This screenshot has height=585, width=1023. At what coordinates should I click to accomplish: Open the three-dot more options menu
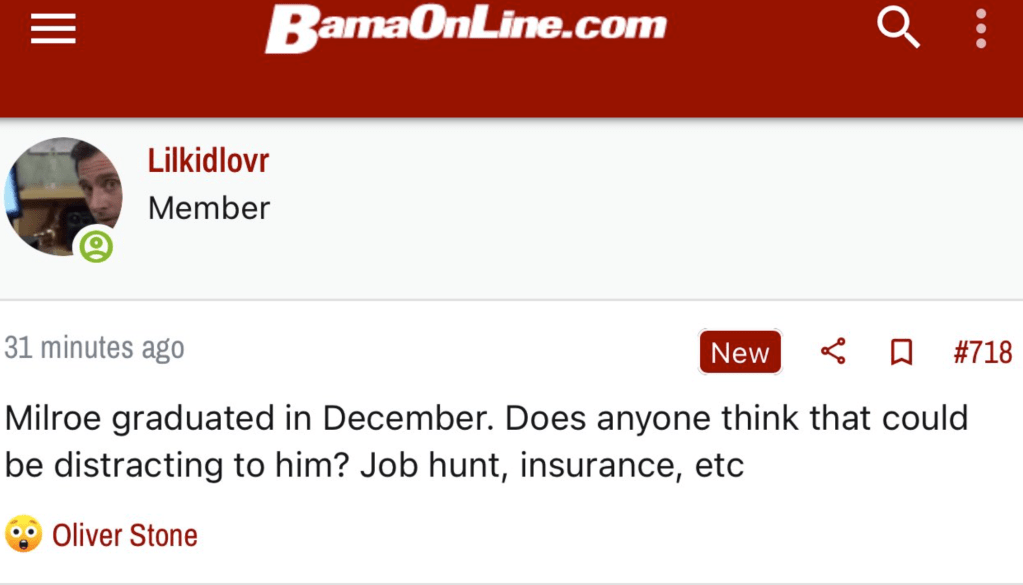pos(980,29)
